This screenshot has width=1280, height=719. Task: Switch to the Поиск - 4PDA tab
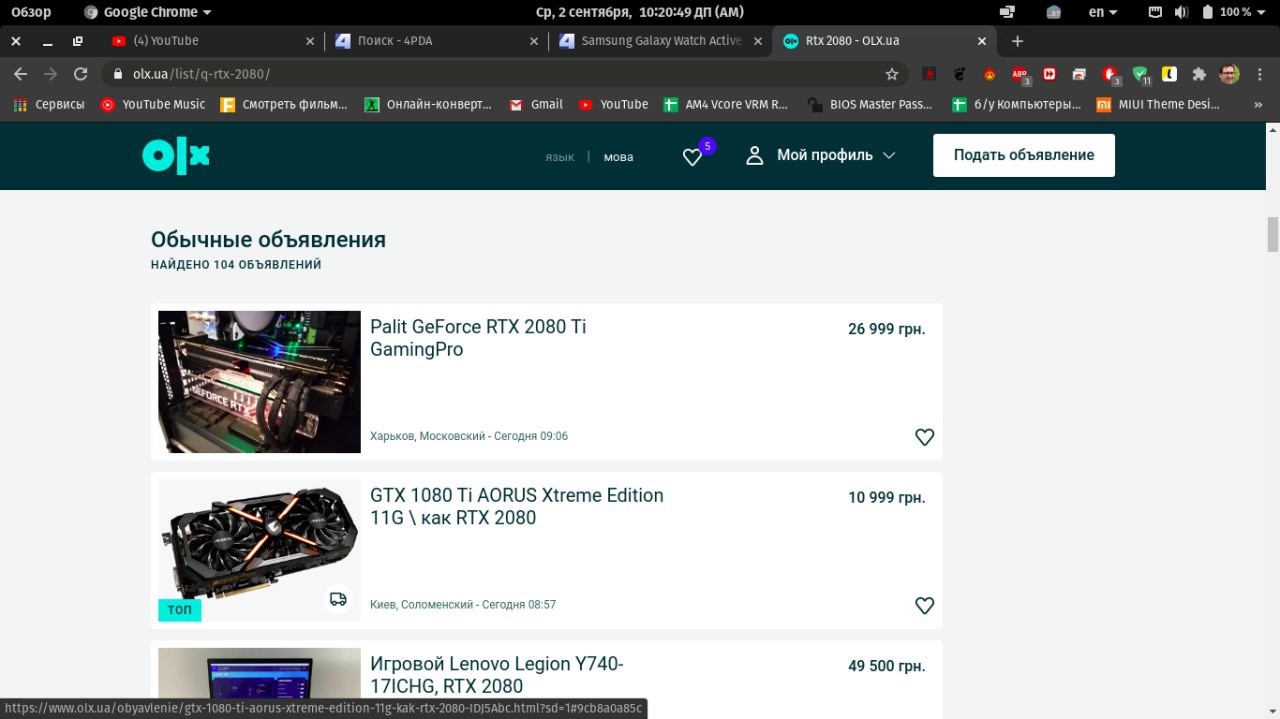coord(438,41)
